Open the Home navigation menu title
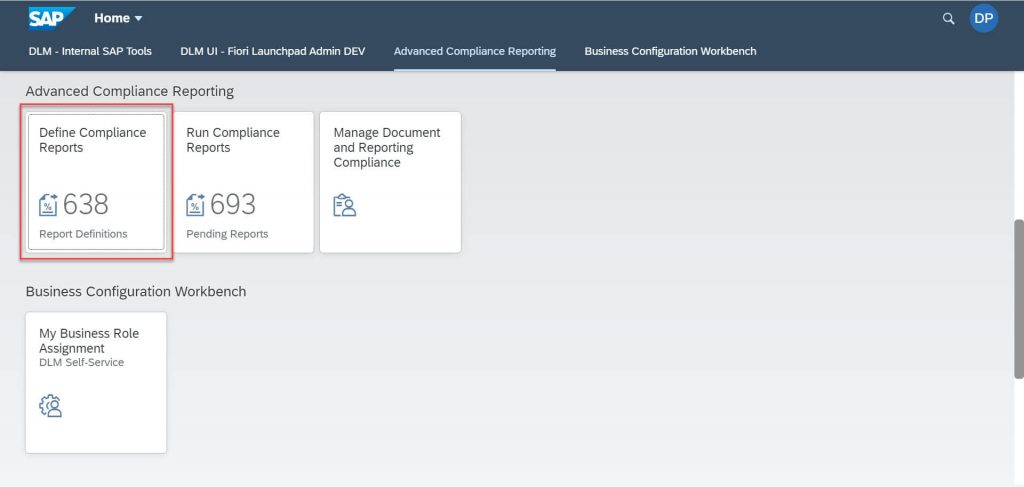The image size is (1024, 487). 112,18
